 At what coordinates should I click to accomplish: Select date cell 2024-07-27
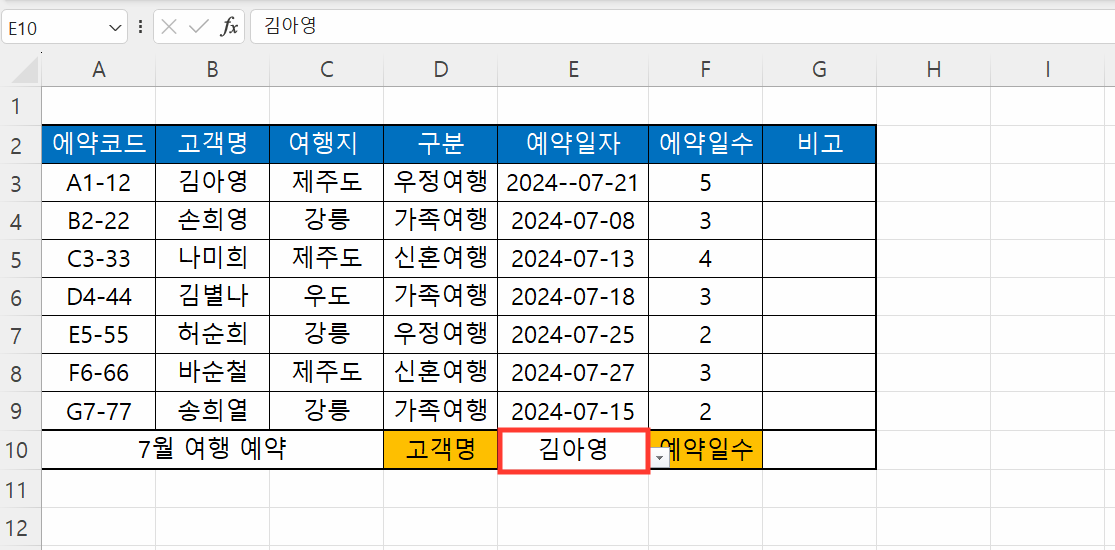573,373
